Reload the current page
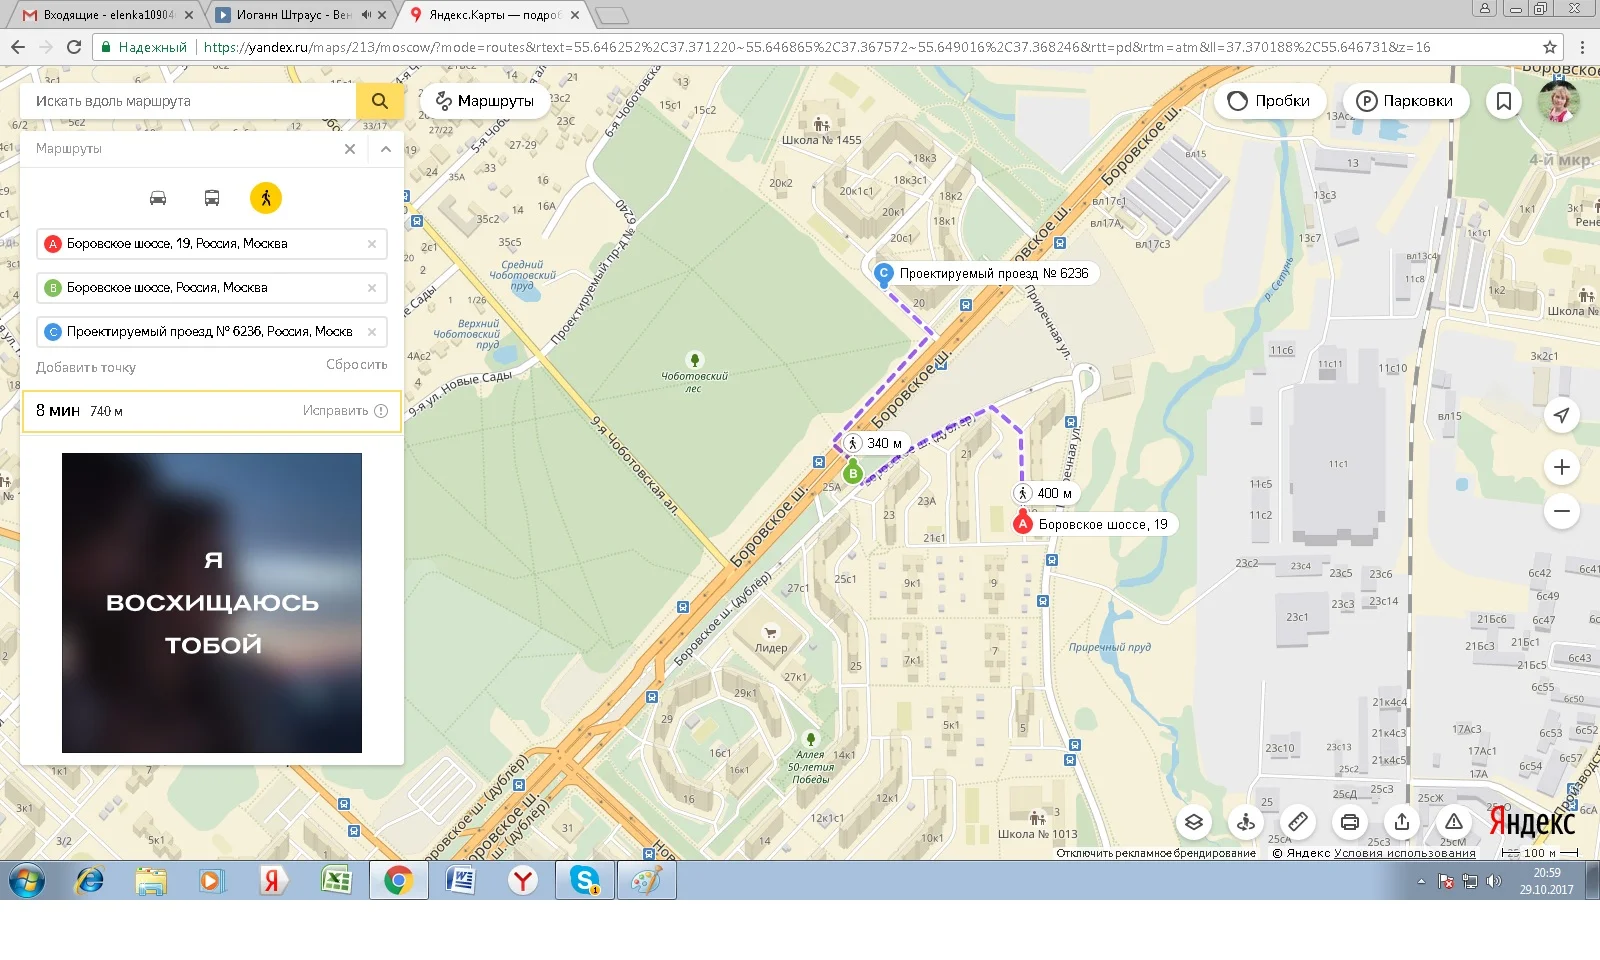 pyautogui.click(x=74, y=47)
